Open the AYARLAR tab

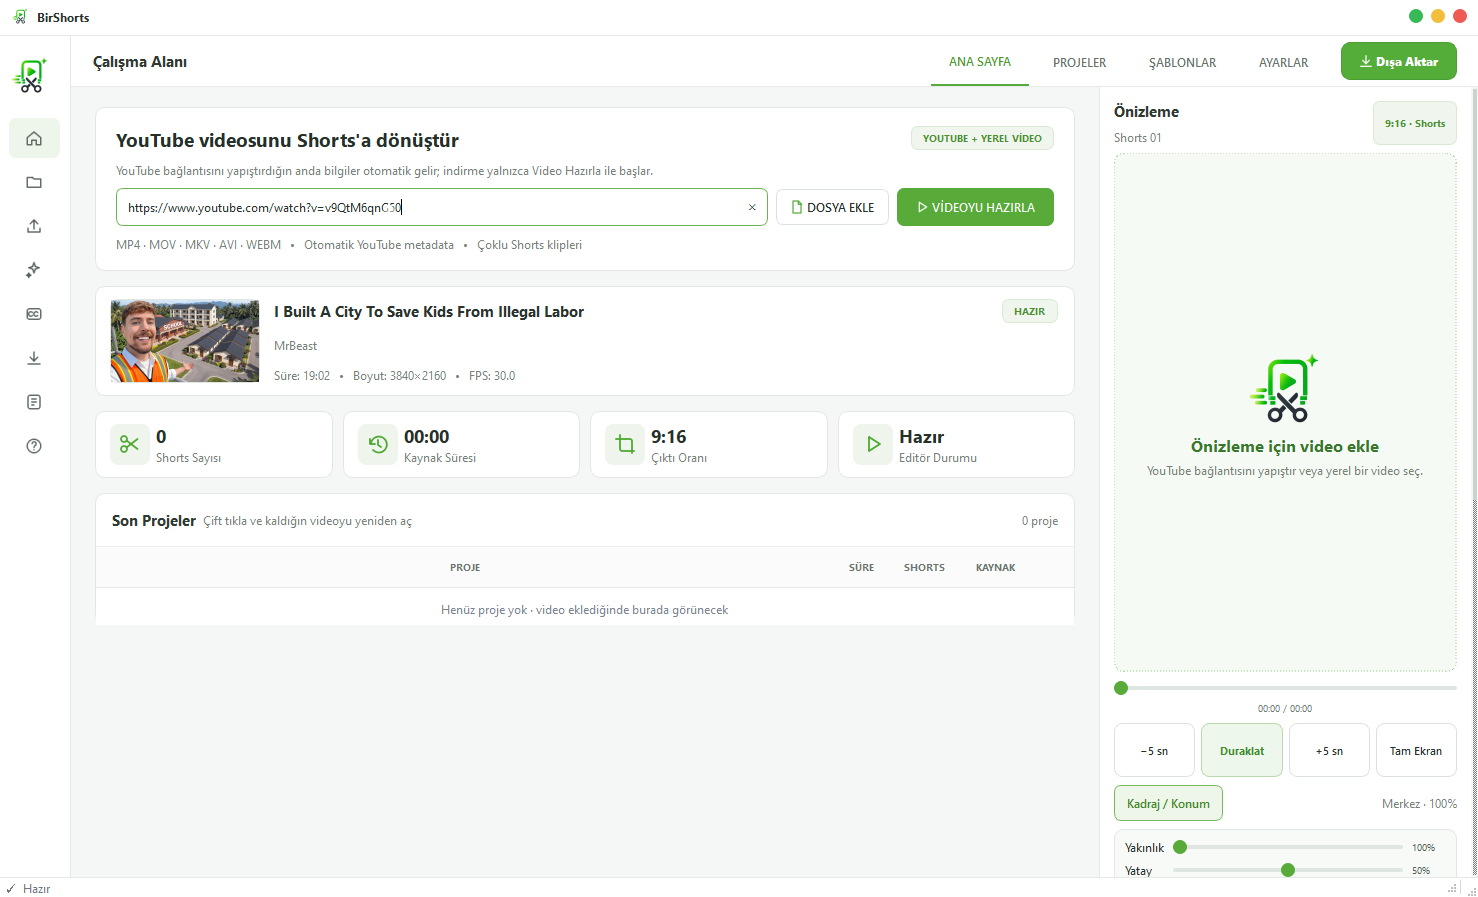[x=1283, y=62]
